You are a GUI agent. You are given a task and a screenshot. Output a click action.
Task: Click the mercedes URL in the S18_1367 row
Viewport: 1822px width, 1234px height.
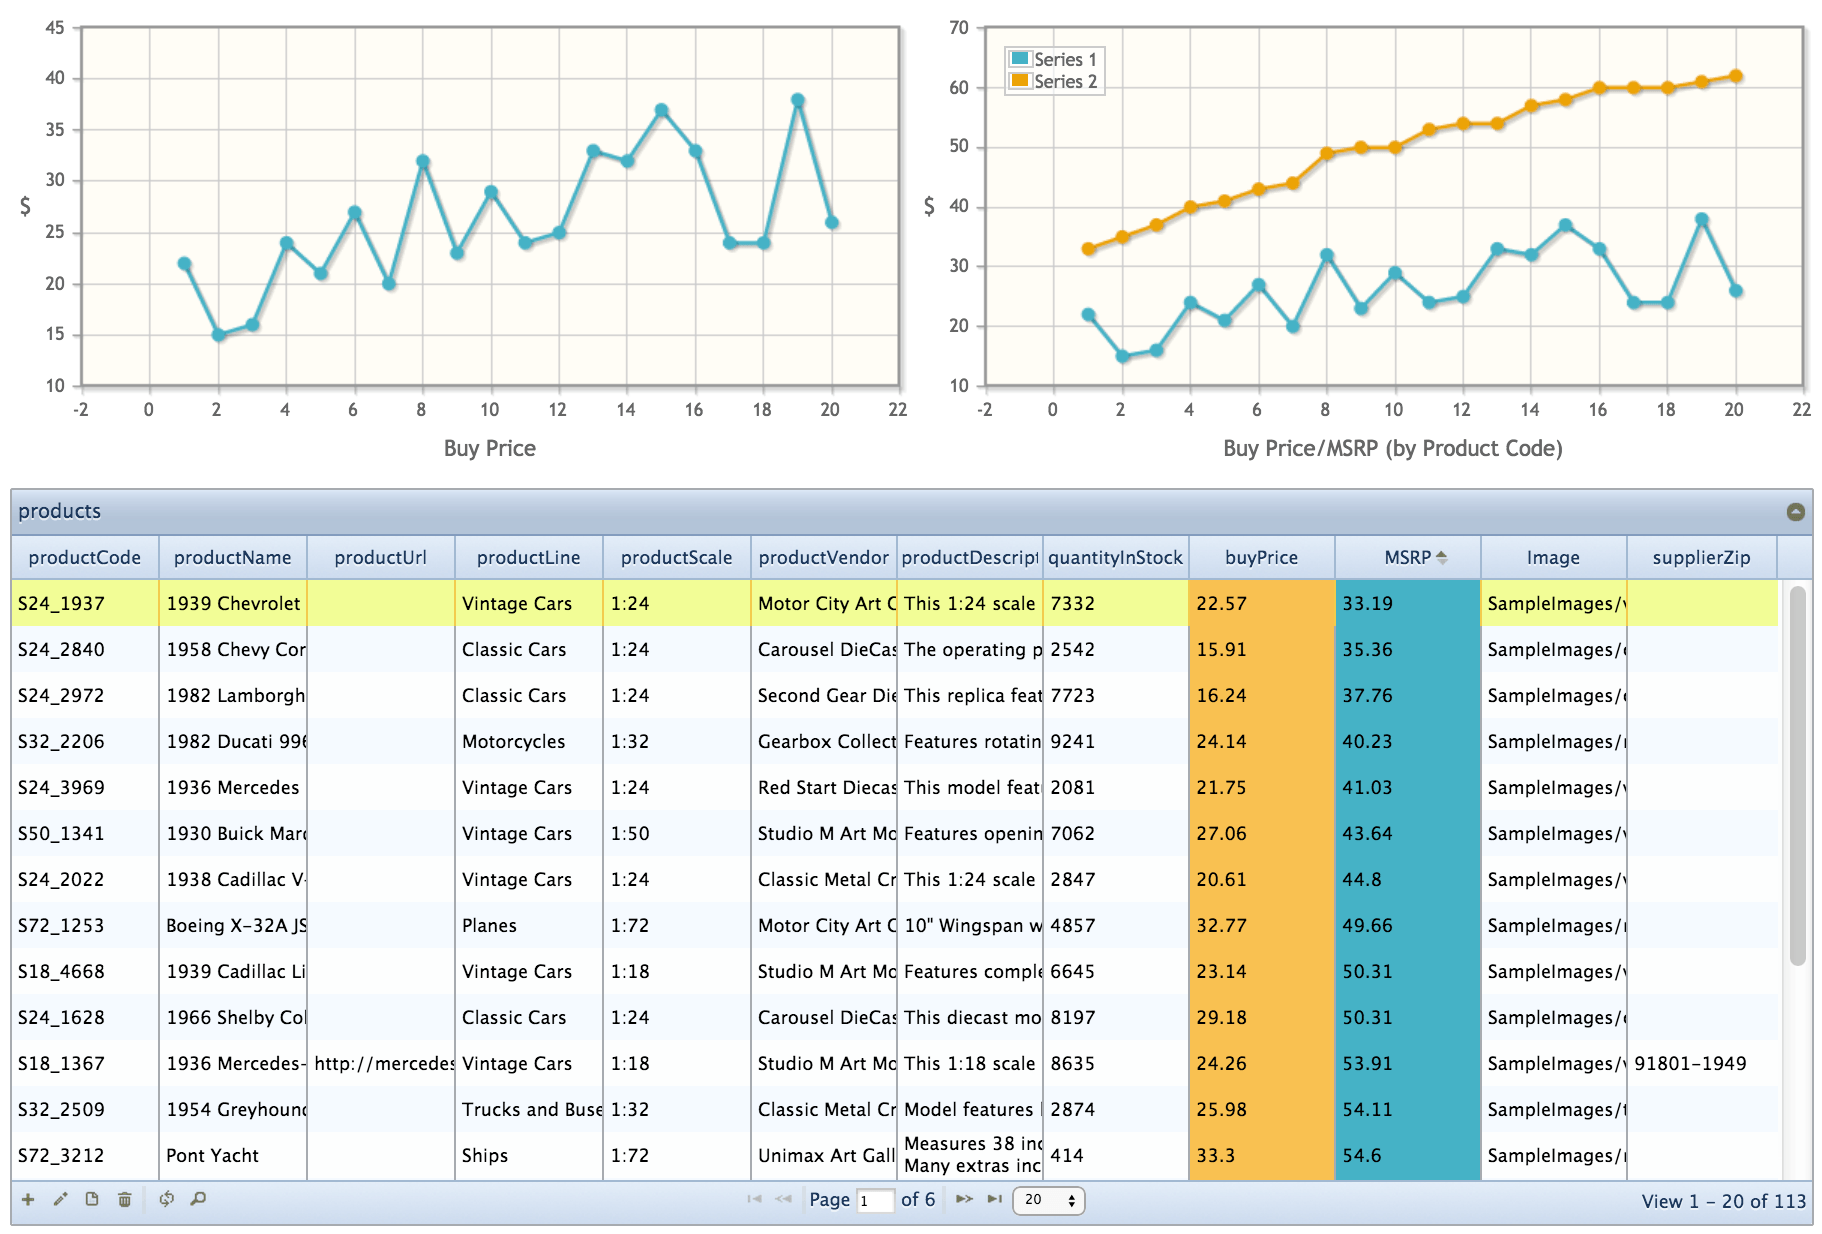[x=381, y=1064]
